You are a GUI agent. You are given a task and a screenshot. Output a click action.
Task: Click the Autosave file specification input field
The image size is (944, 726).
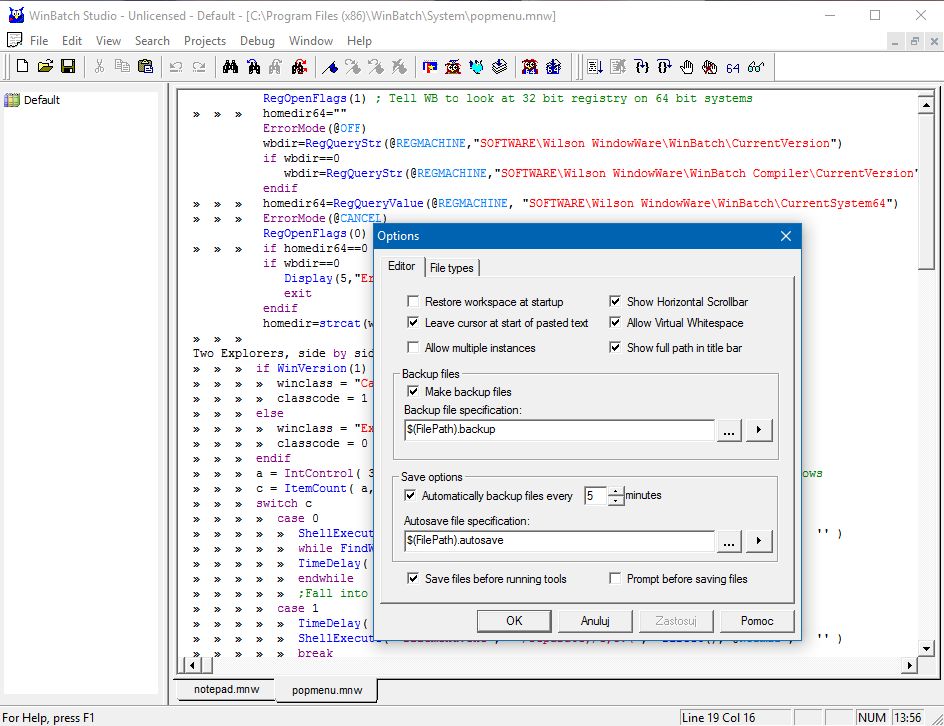pyautogui.click(x=559, y=541)
